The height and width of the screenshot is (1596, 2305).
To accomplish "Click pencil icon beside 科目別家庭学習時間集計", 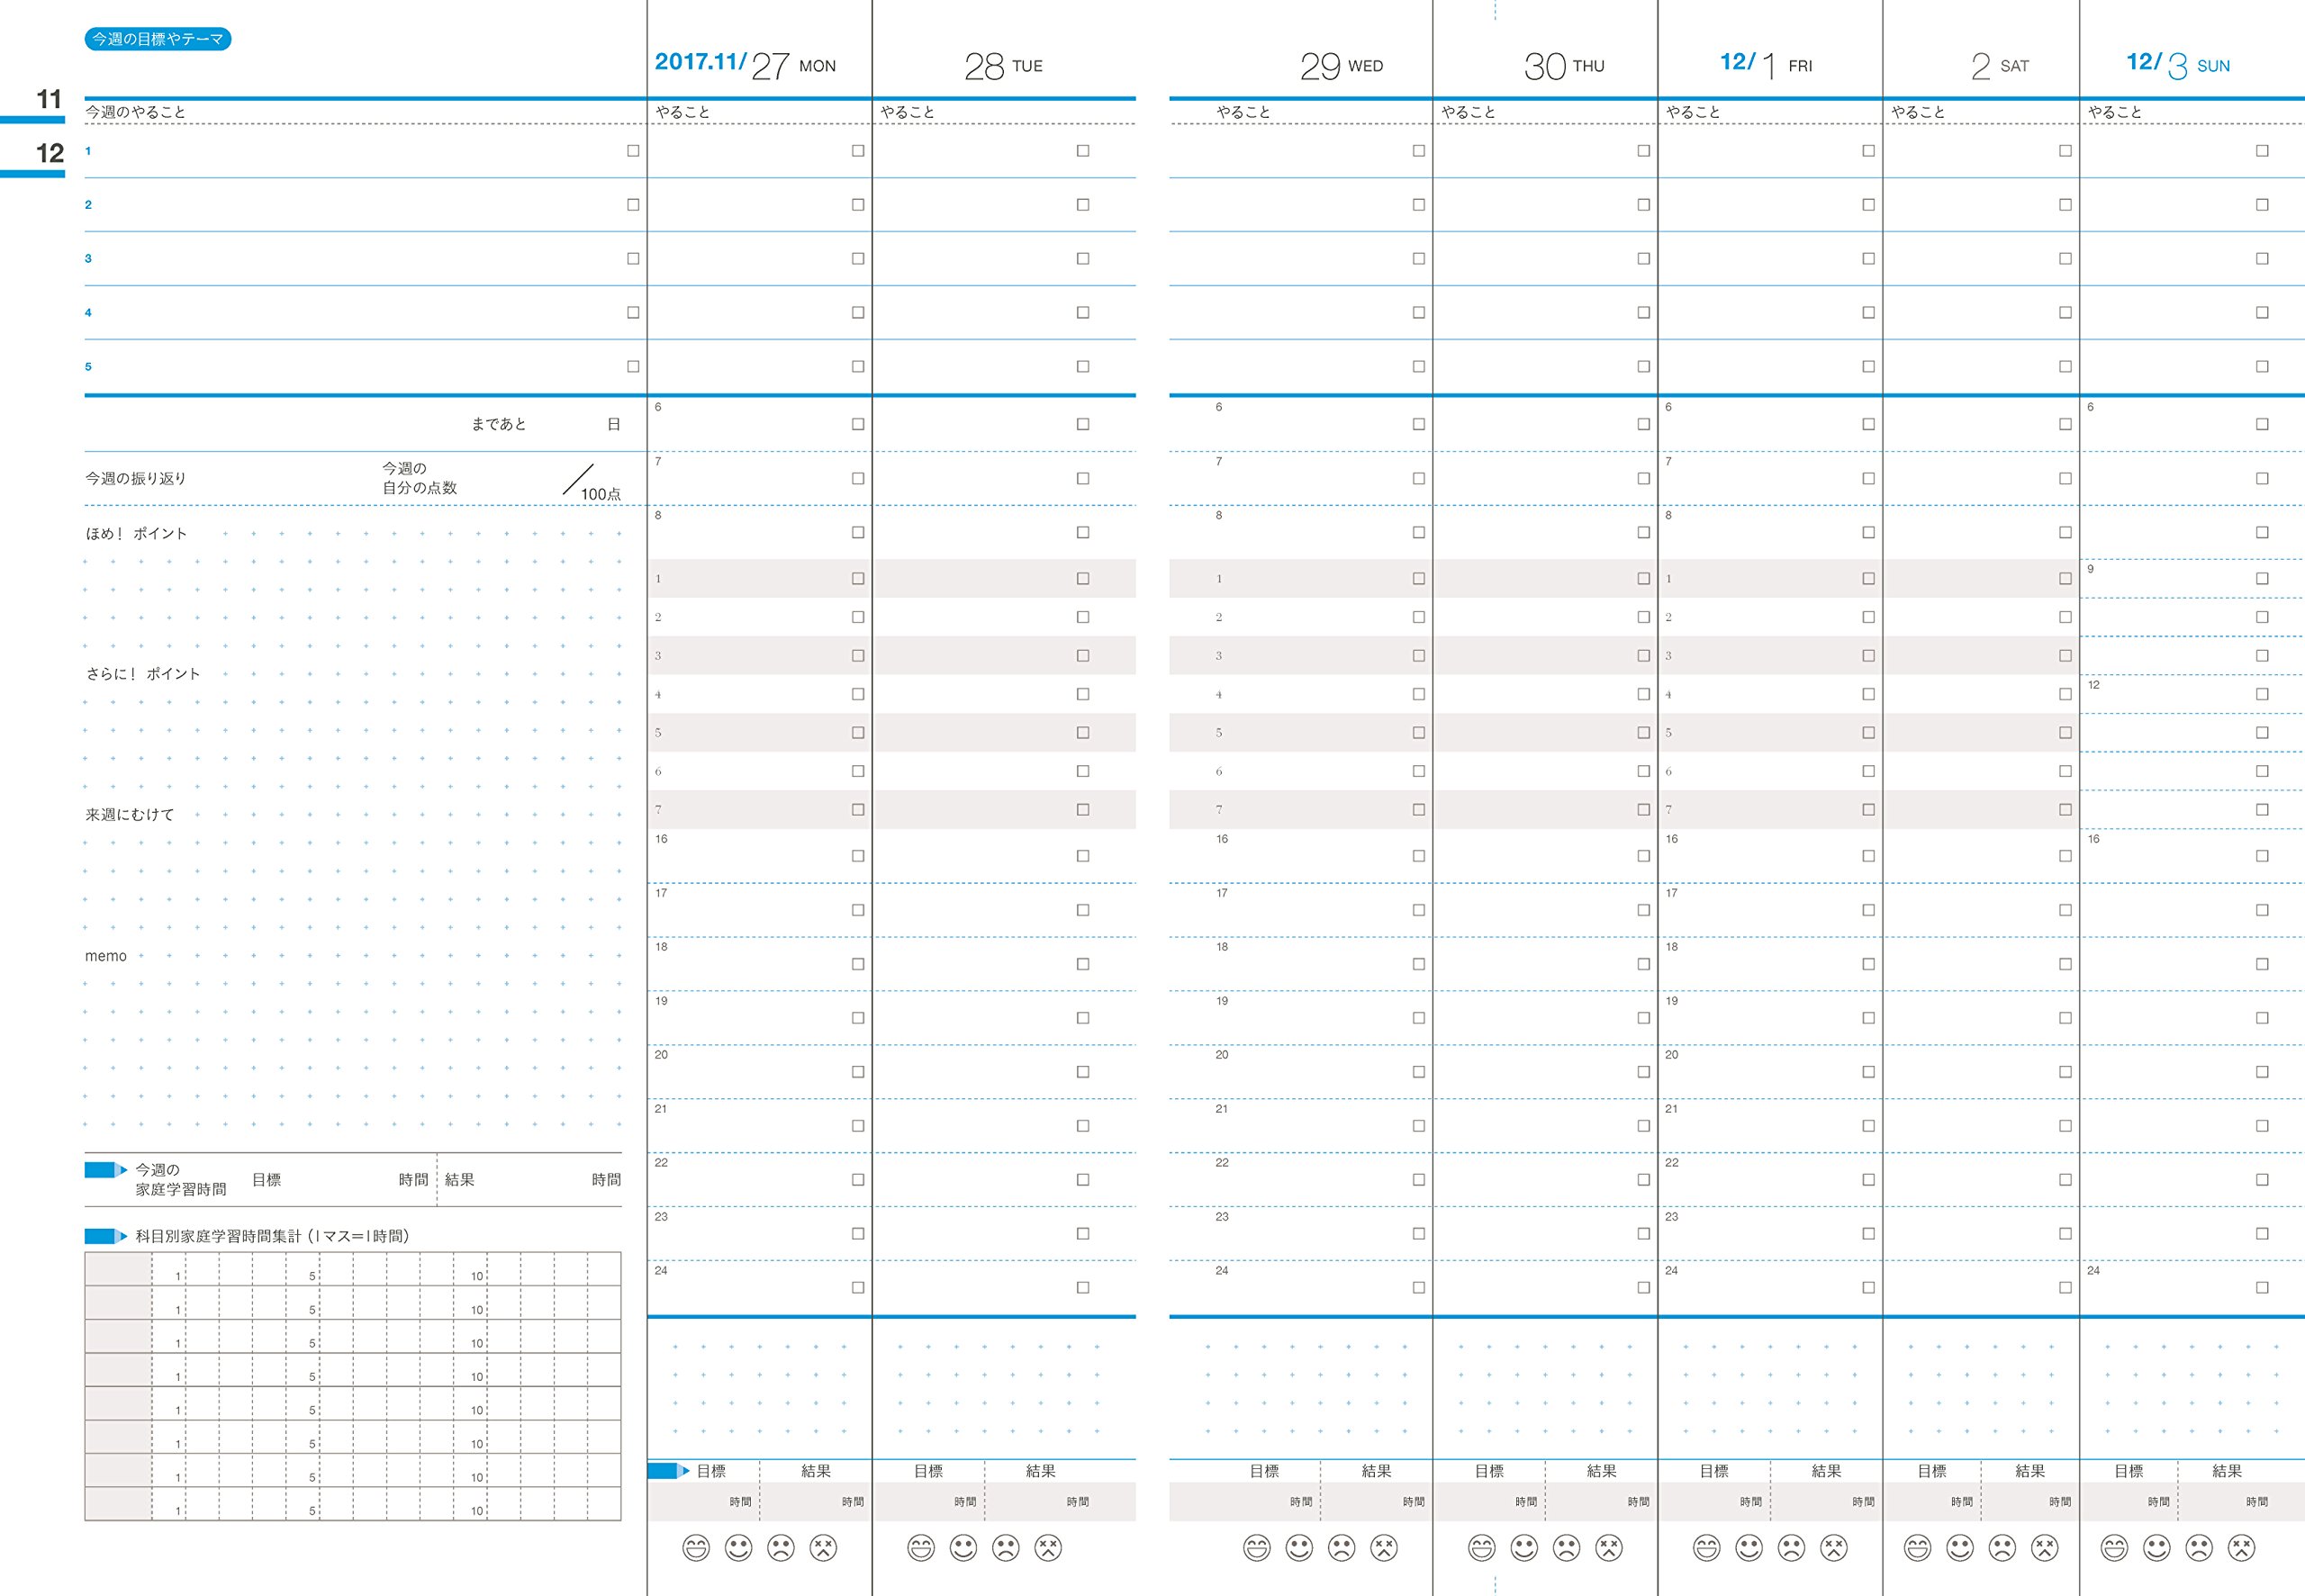I will coord(106,1237).
